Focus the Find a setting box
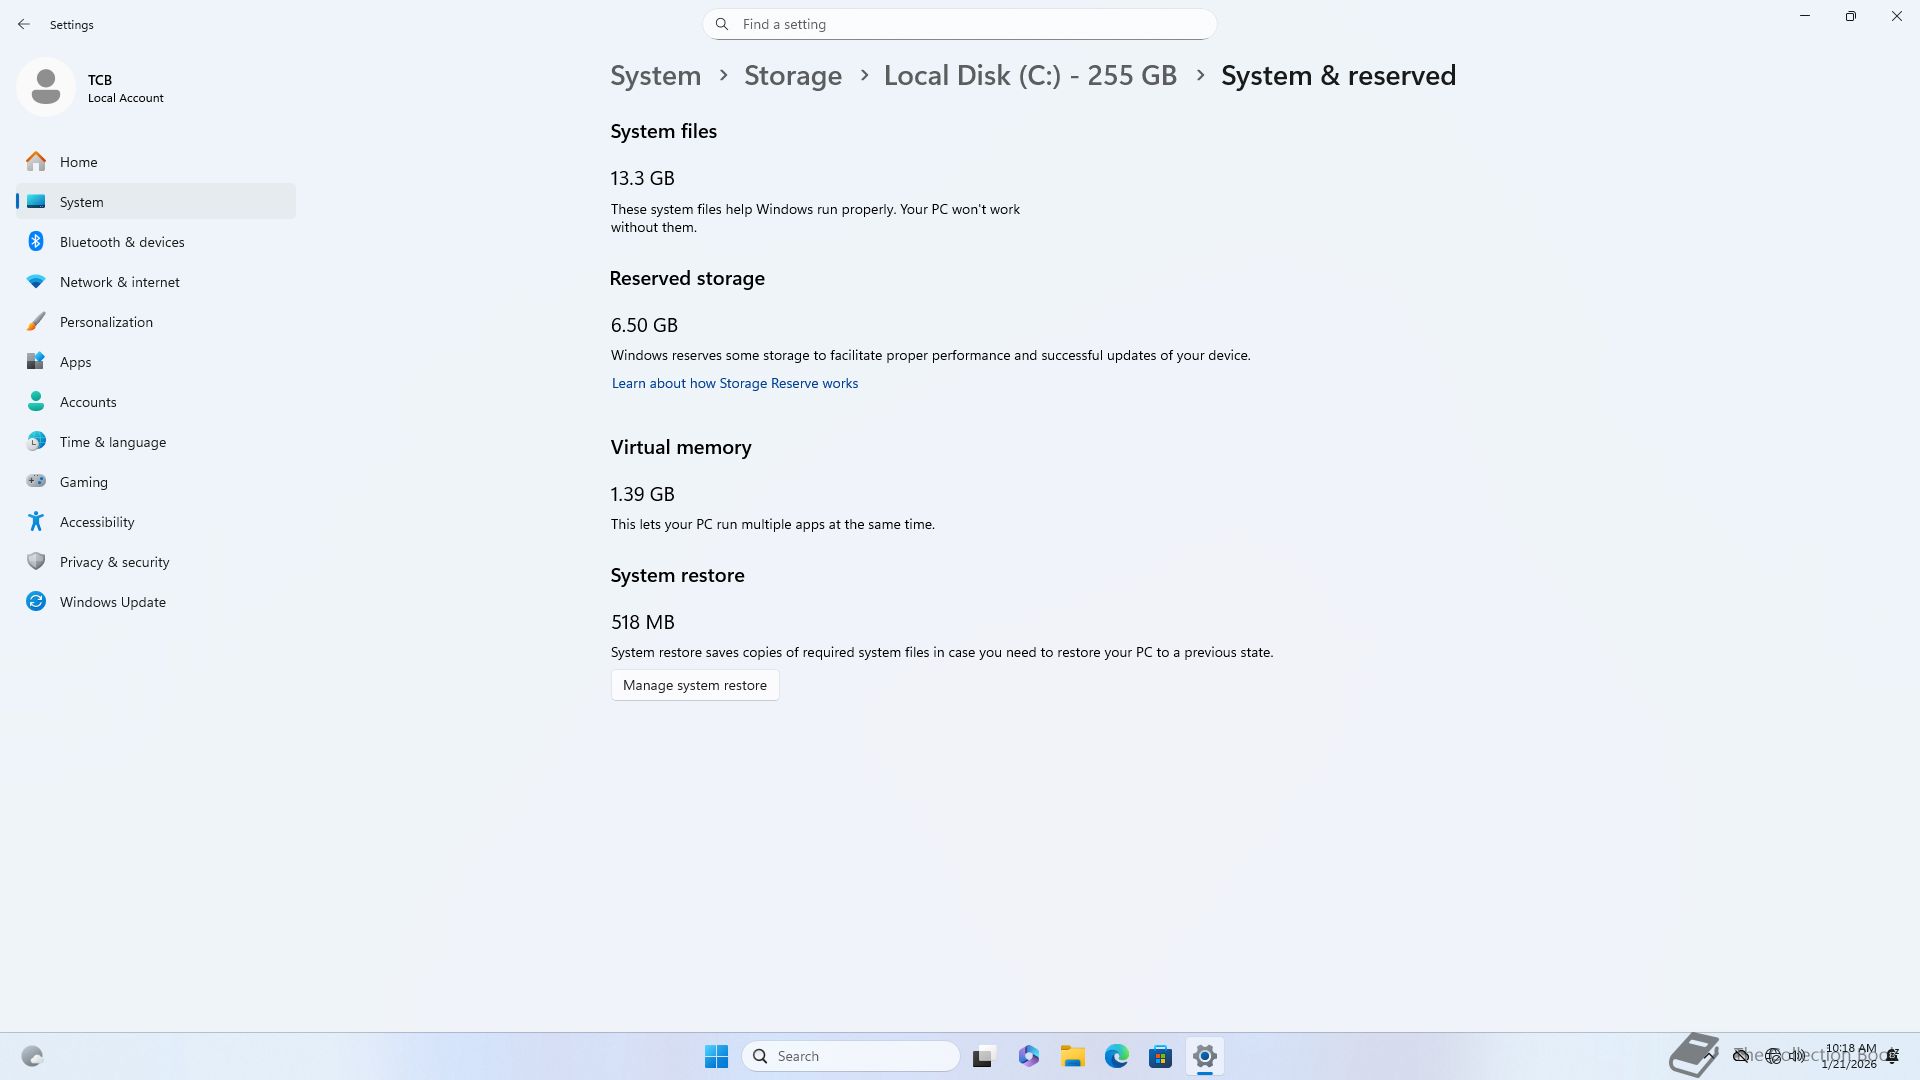Screen dimensions: 1920x1080 960,24
